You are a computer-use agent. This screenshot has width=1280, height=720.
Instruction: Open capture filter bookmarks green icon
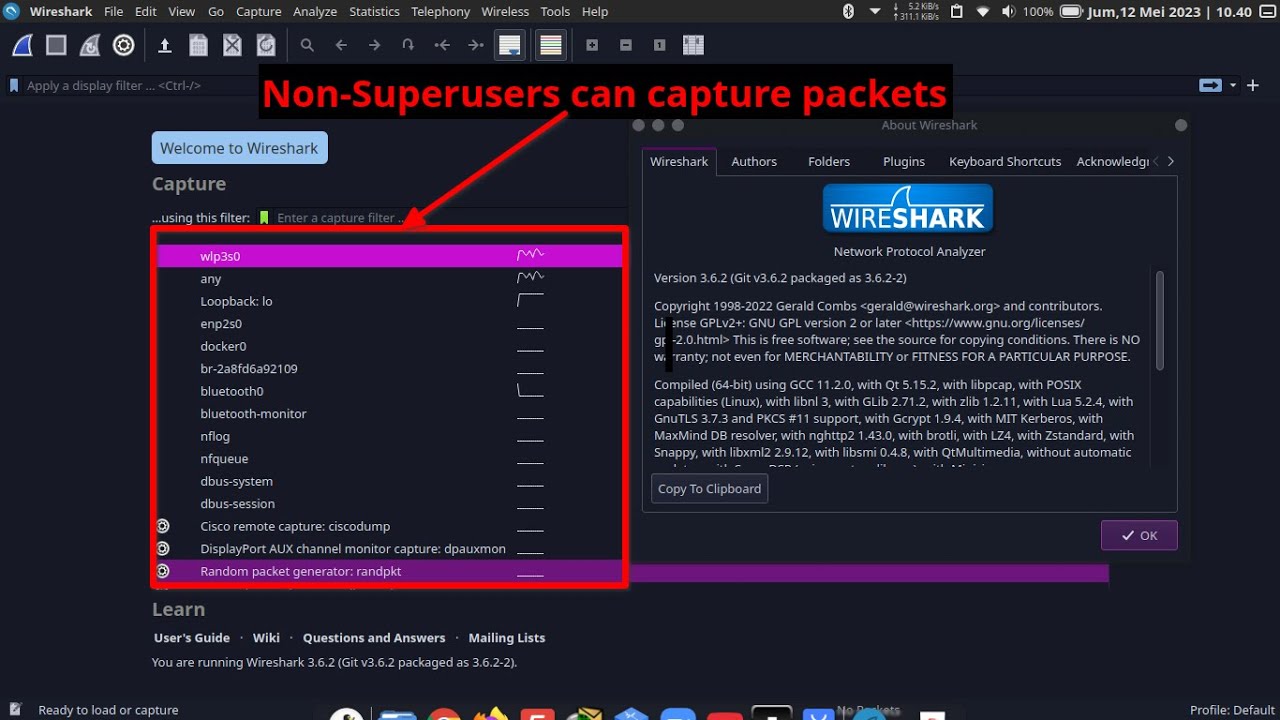click(x=264, y=218)
